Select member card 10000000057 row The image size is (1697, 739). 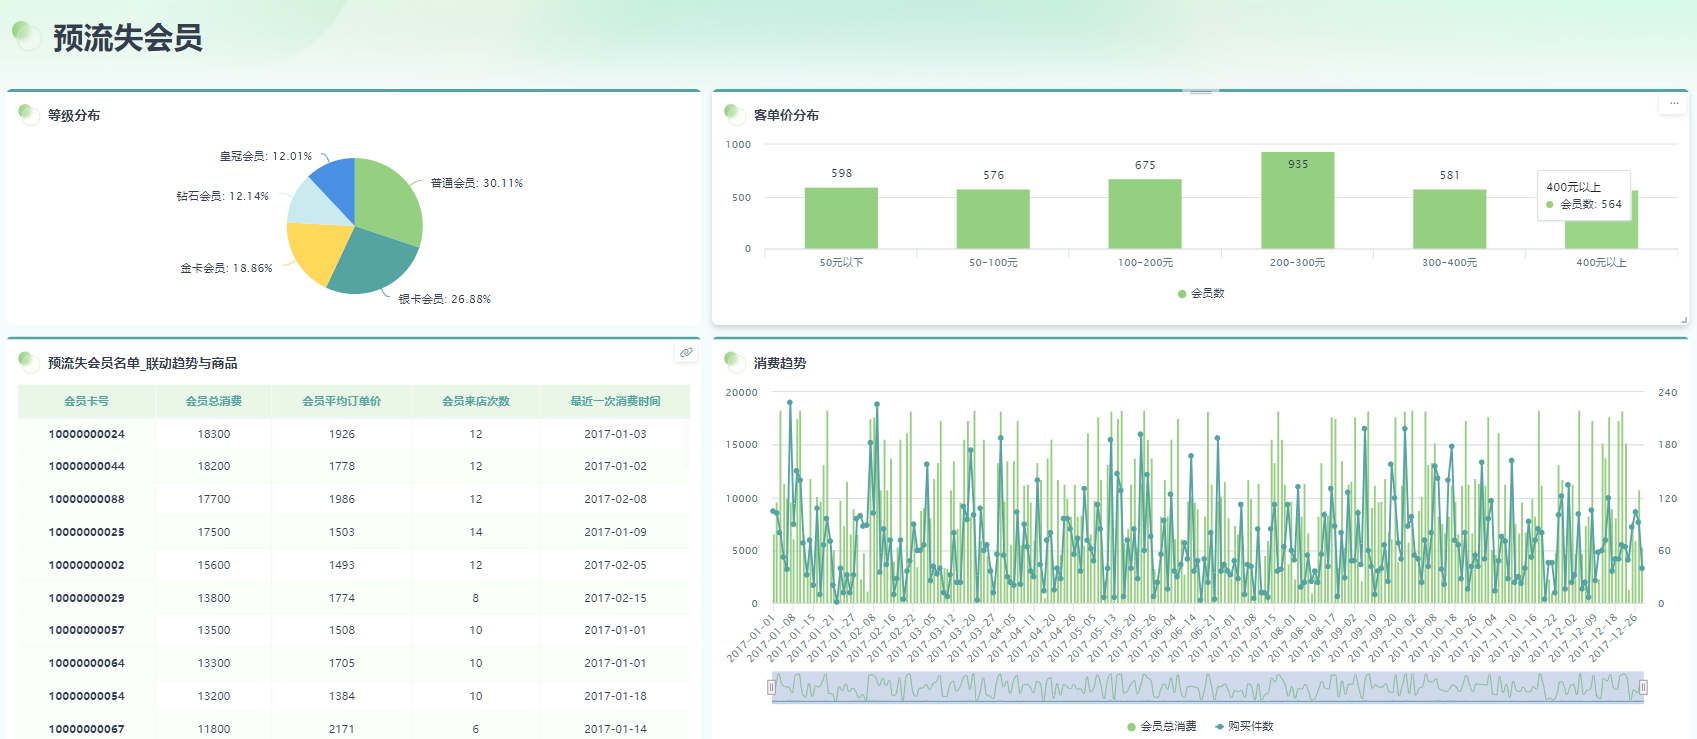click(x=354, y=630)
